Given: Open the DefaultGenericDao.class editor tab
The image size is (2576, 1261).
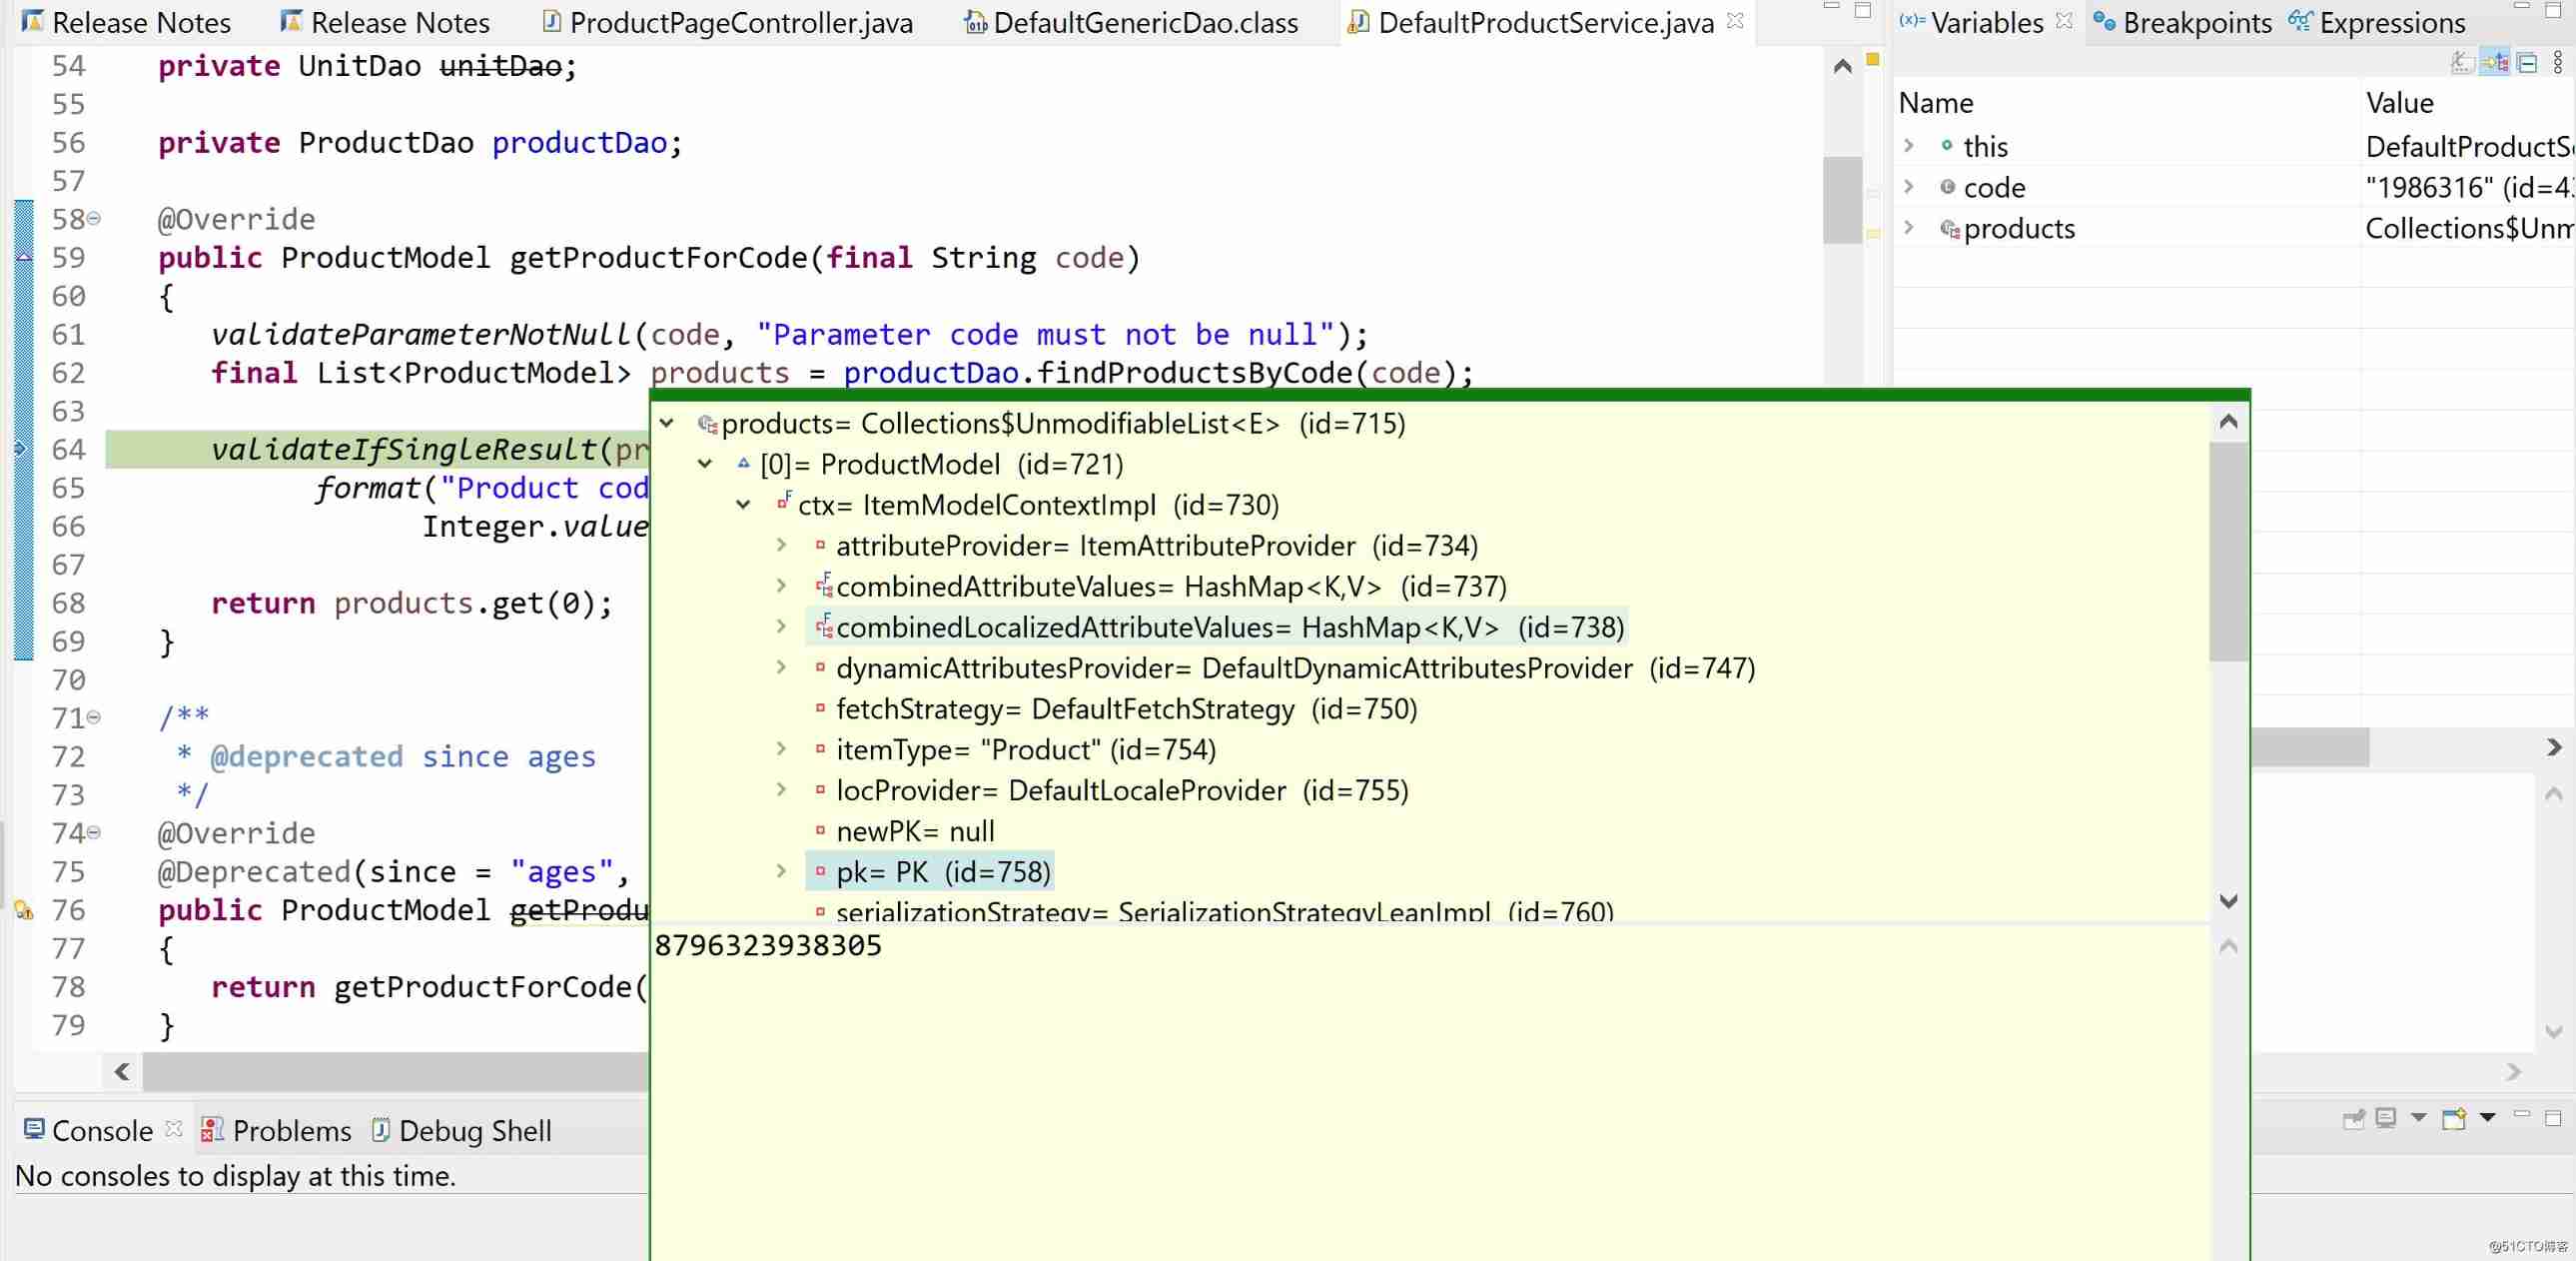Looking at the screenshot, I should [1131, 22].
